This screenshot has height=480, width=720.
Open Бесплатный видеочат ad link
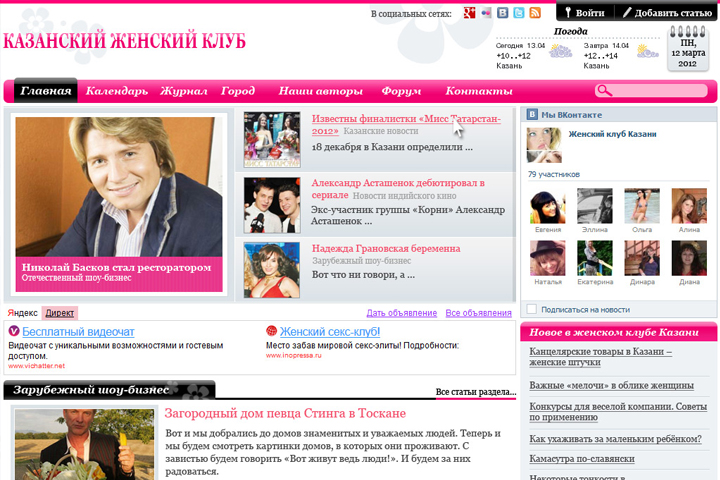[x=78, y=332]
